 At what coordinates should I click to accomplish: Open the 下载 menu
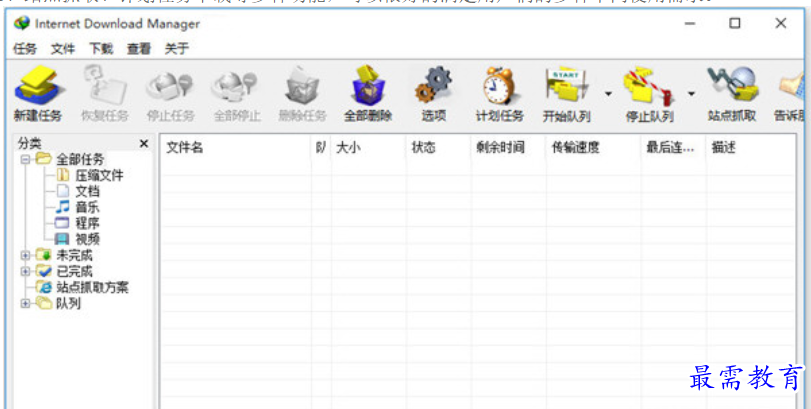101,49
